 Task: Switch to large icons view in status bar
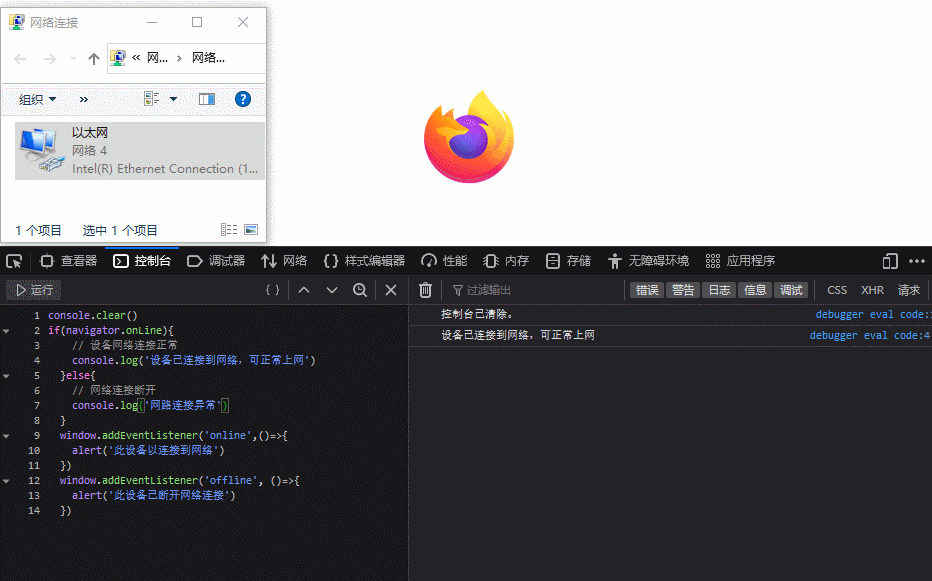(x=251, y=230)
